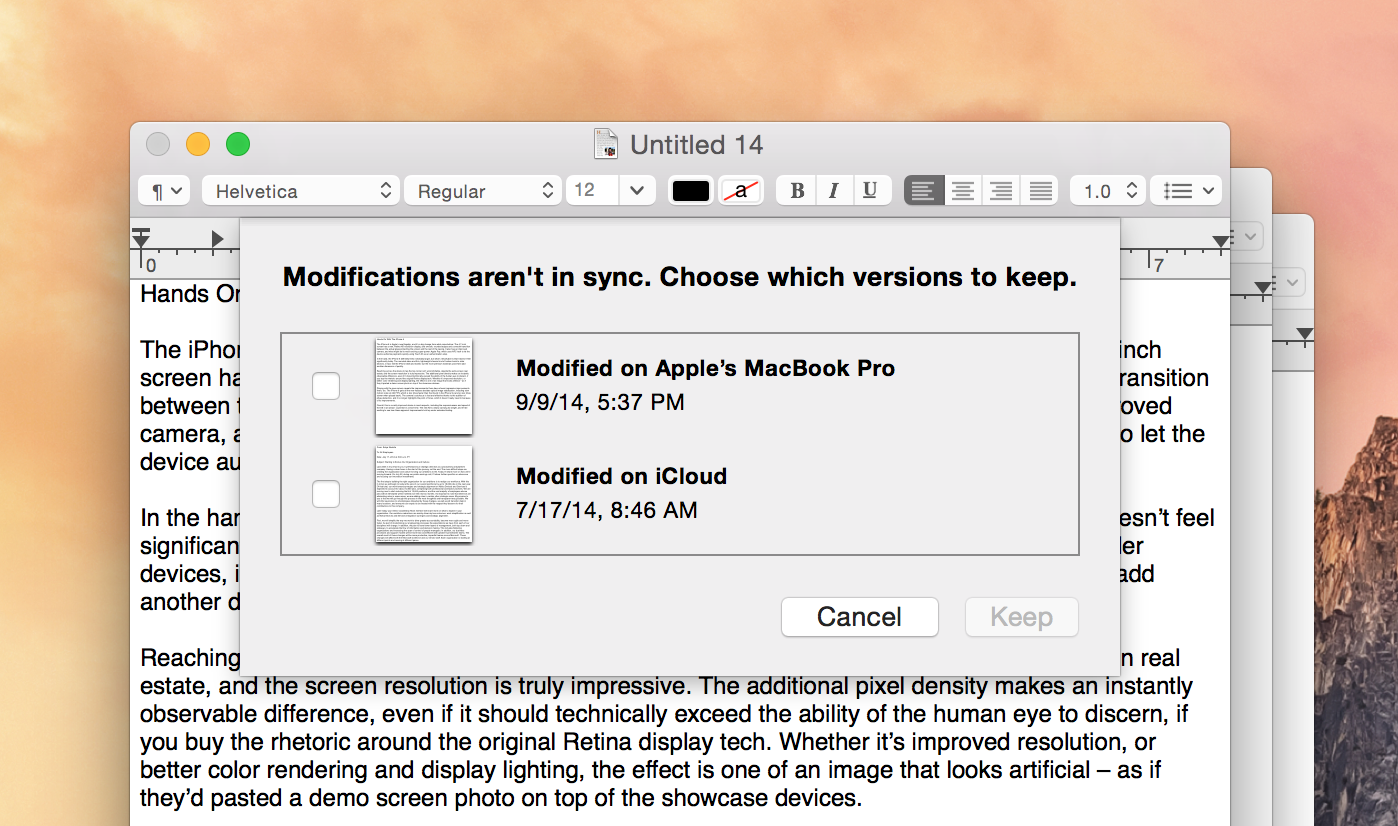Toggle bold formatting in the toolbar
The height and width of the screenshot is (826, 1398).
(797, 190)
